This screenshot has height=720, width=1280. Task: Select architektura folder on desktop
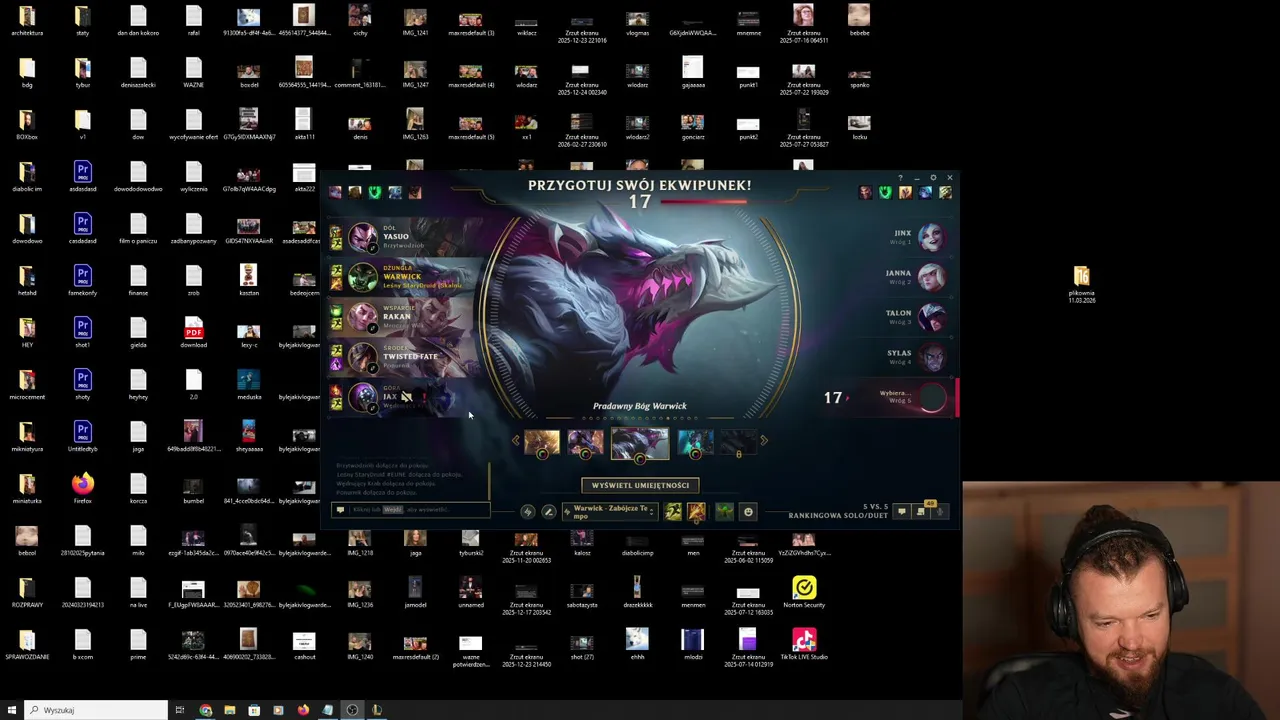point(27,21)
